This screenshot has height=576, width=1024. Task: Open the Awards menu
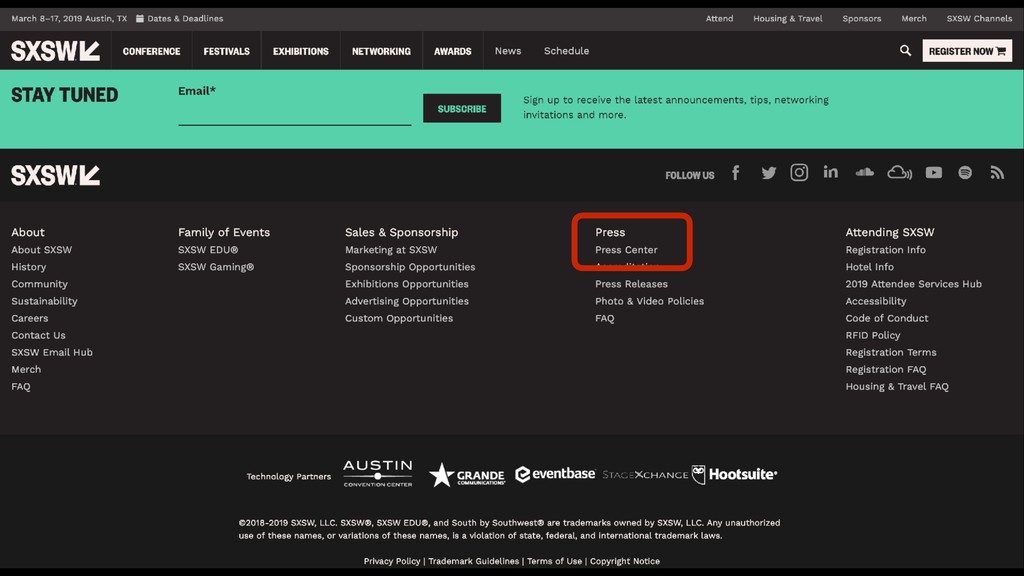tap(453, 51)
